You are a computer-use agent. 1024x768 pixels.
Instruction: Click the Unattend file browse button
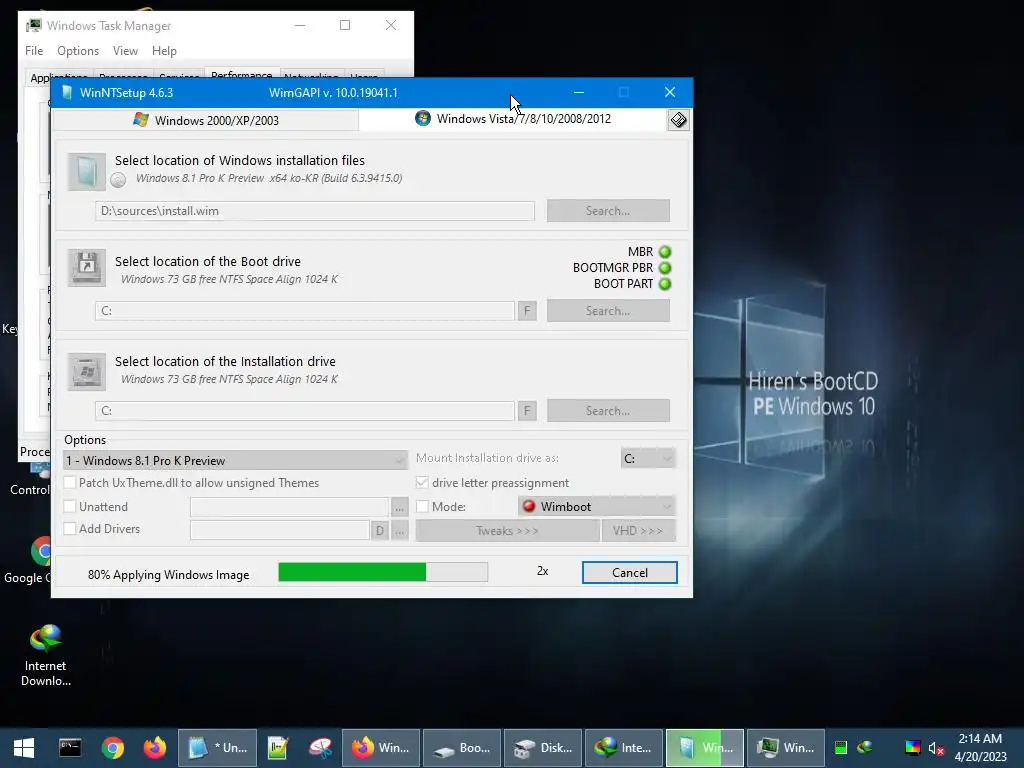[x=400, y=507]
